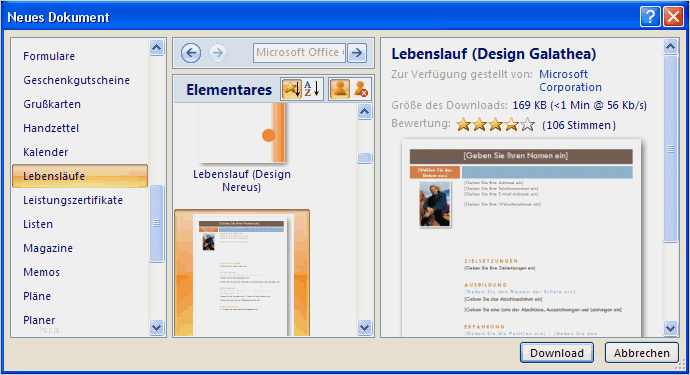Show customer-submitted templates icon
Screen dimensions: 690x375
(339, 89)
